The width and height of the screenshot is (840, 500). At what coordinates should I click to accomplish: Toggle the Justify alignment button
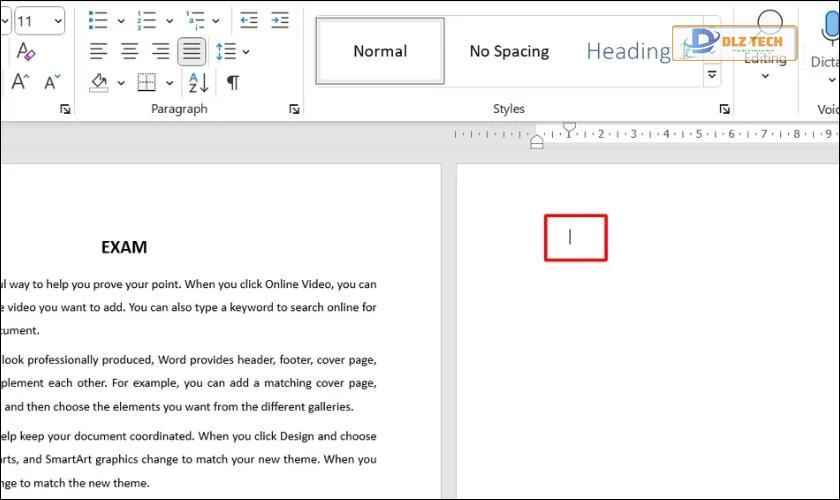191,51
